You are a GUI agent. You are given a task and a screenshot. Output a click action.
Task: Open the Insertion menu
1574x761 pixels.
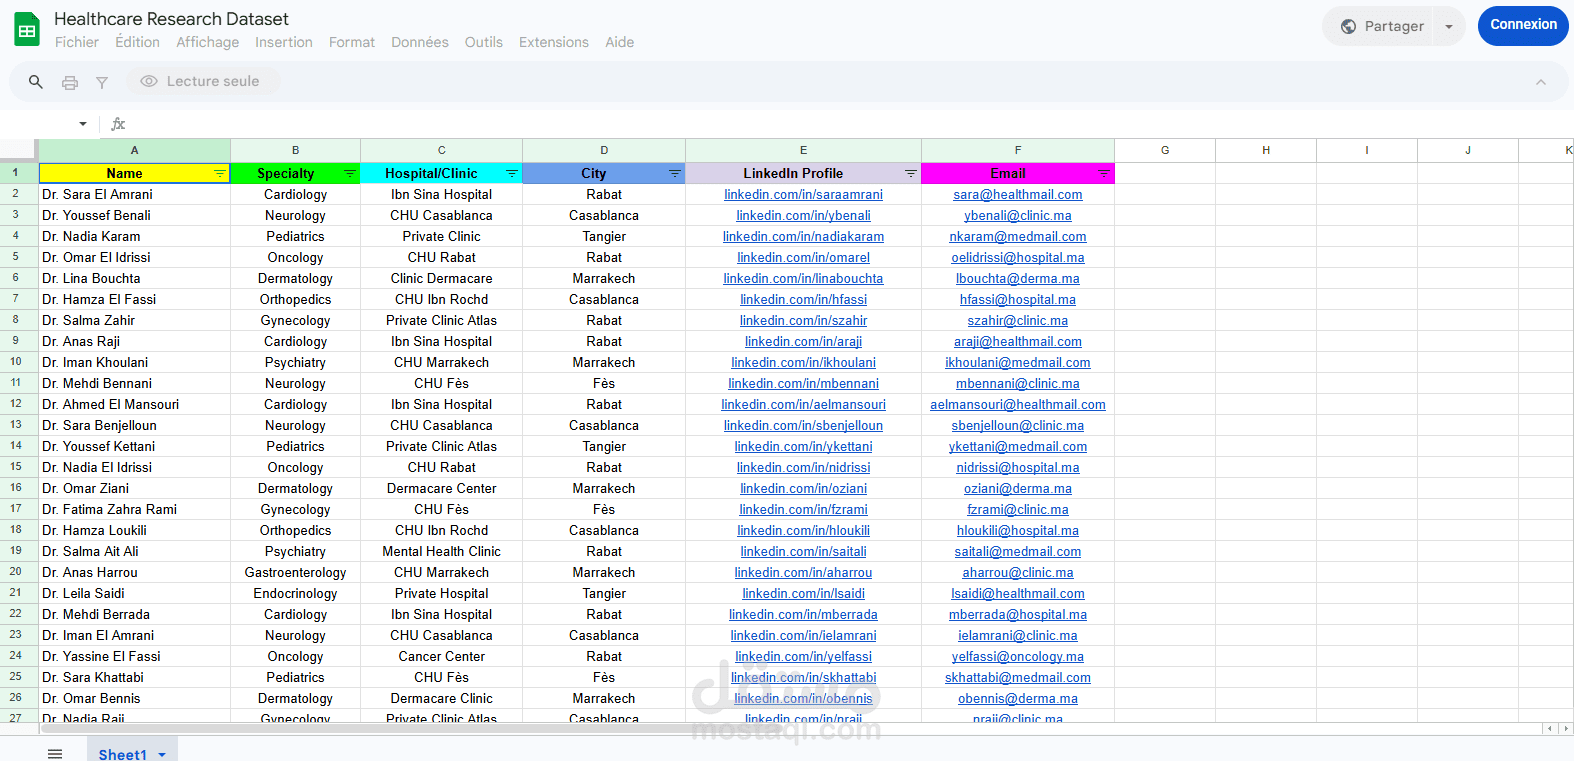point(283,43)
